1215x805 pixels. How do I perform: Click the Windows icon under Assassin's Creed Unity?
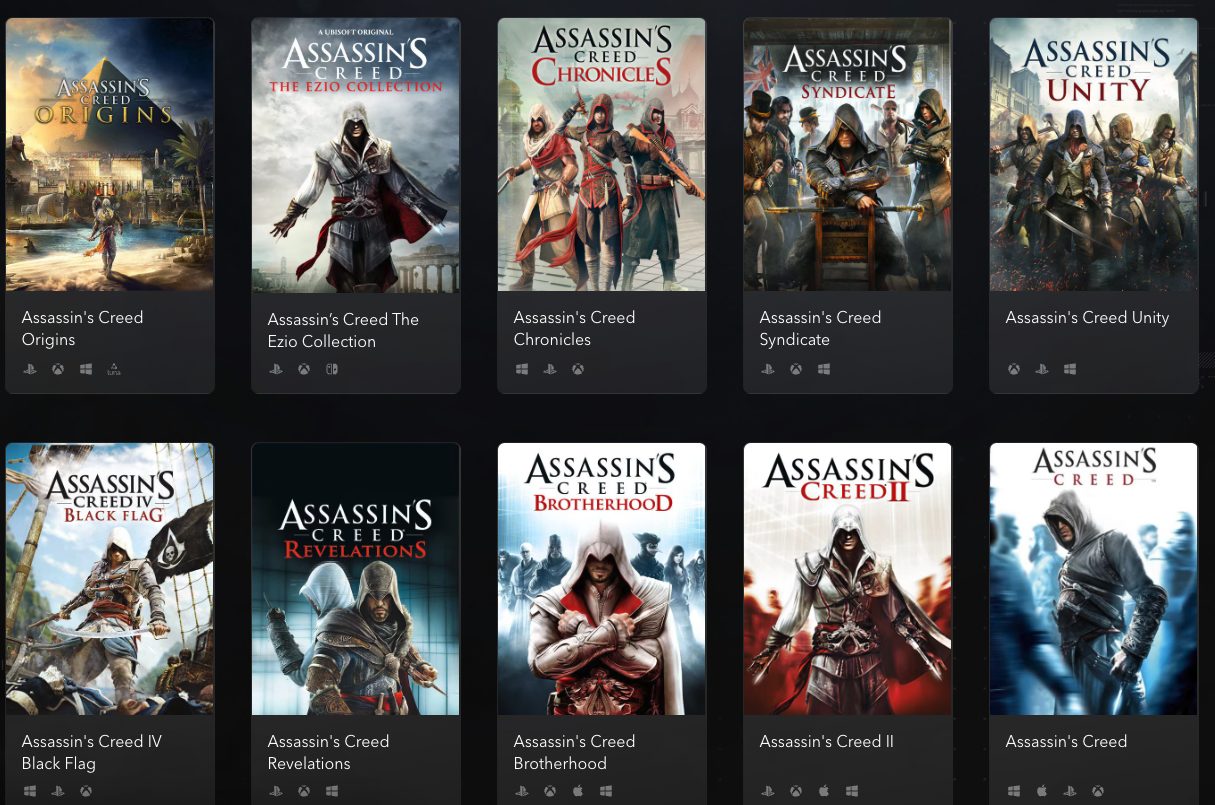(x=1070, y=370)
